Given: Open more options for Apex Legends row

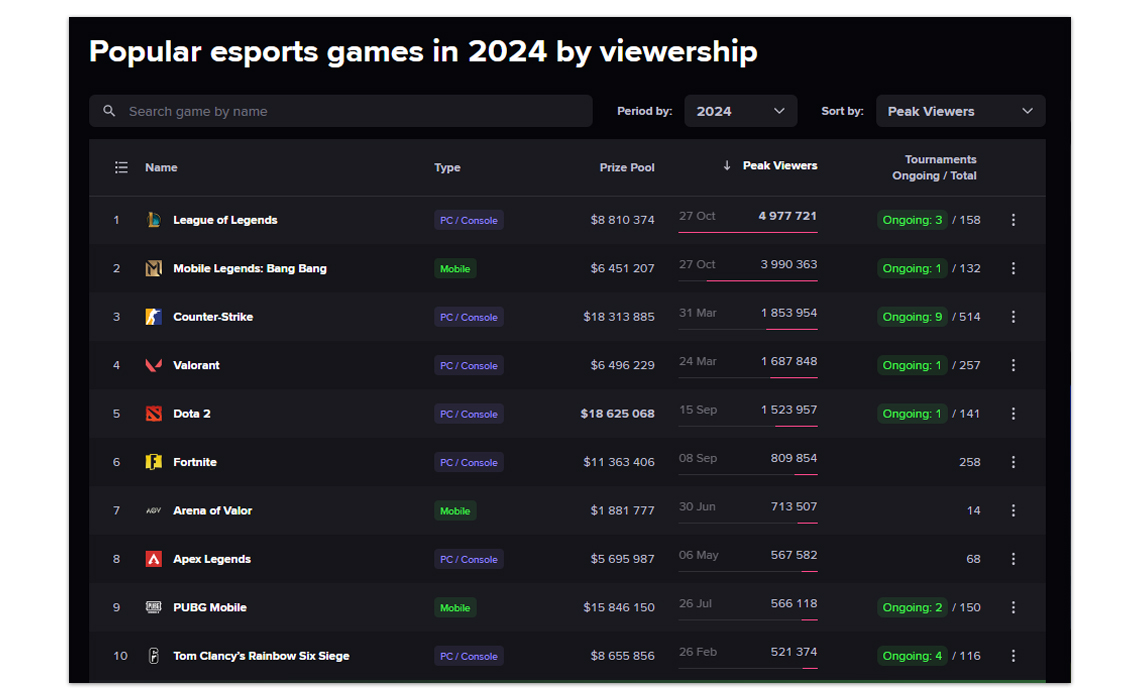Looking at the screenshot, I should 1013,559.
